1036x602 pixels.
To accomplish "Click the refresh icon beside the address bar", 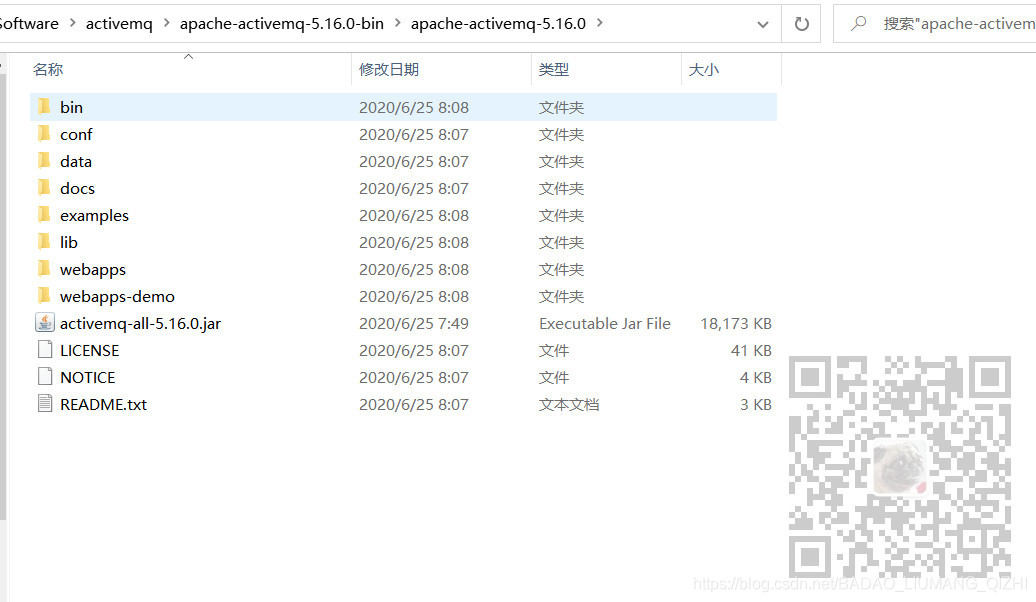I will tap(801, 23).
